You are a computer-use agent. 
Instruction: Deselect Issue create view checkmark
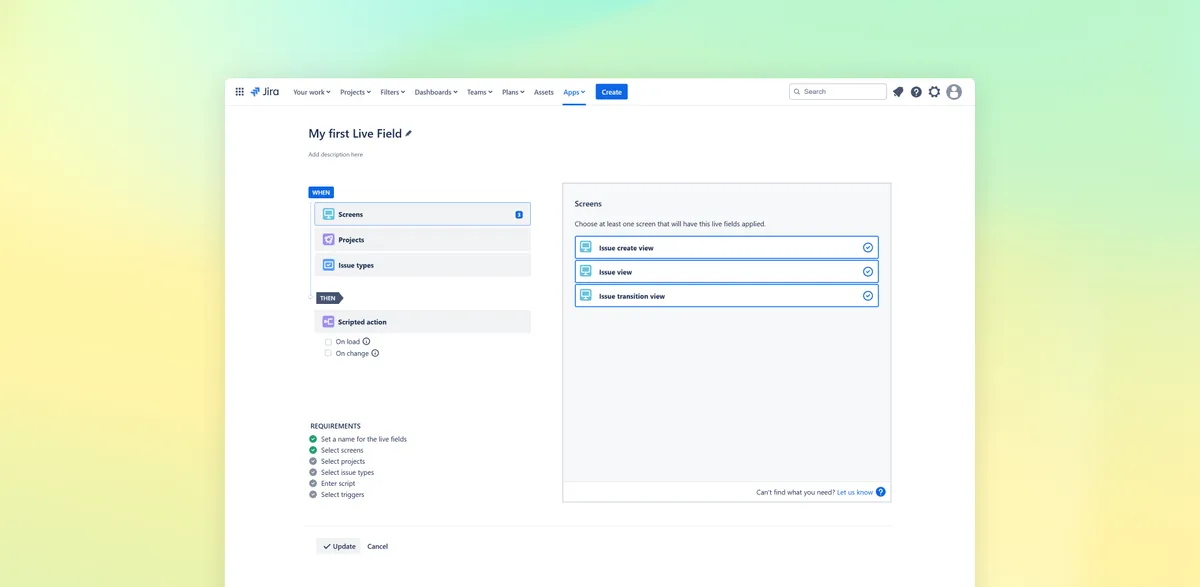(x=868, y=247)
